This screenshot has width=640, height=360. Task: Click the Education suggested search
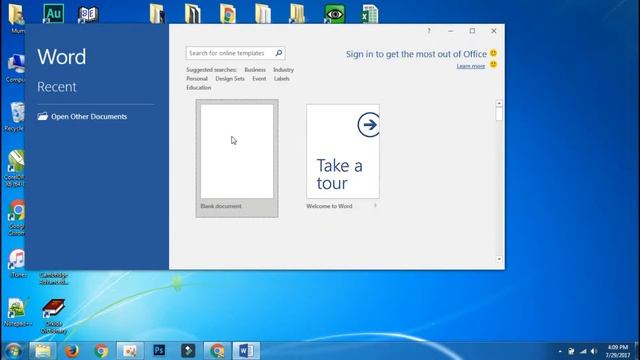[x=199, y=87]
